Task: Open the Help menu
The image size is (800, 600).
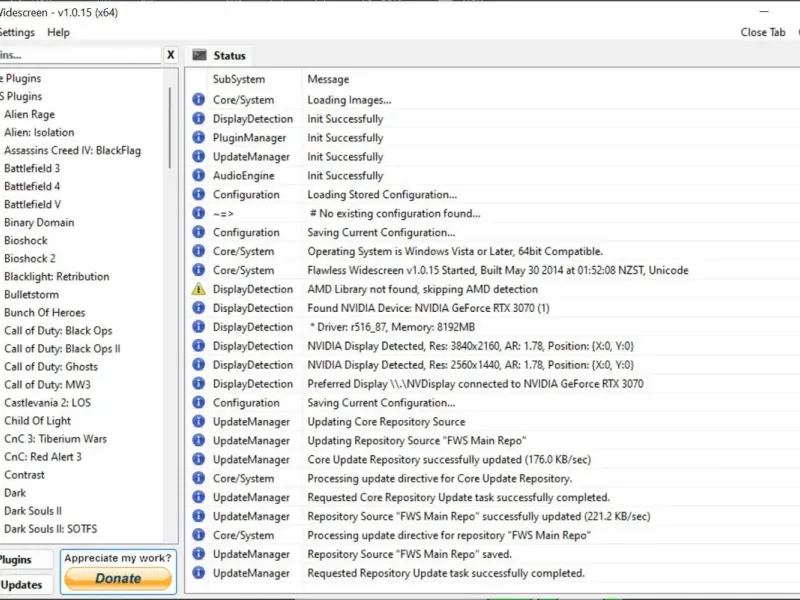Action: click(58, 32)
